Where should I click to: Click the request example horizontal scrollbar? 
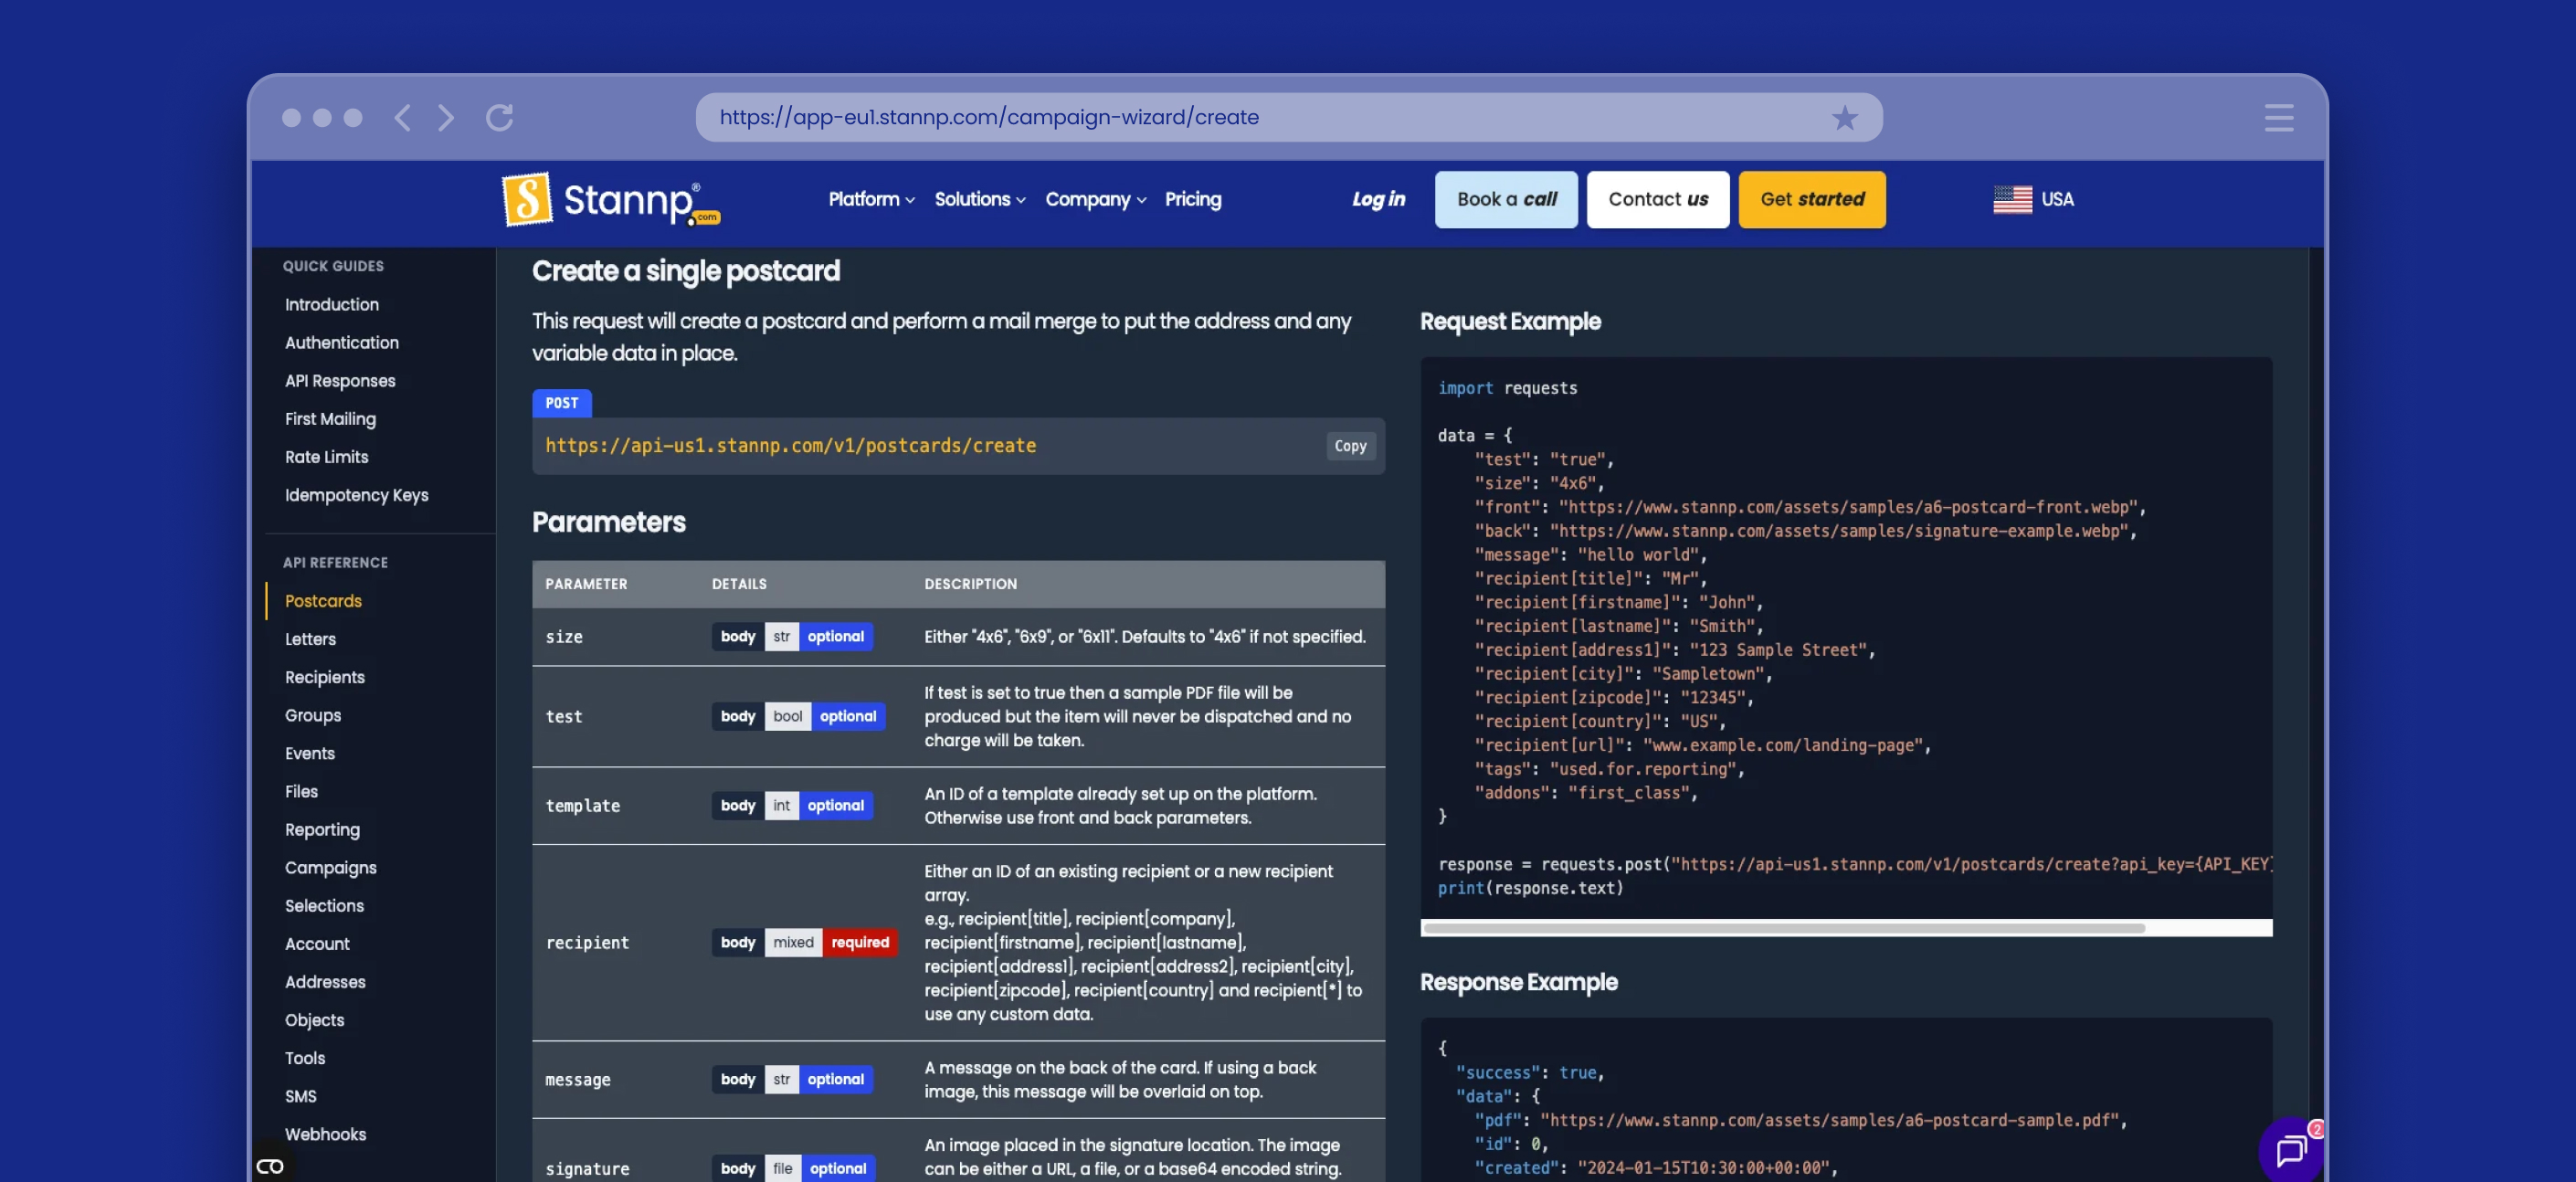1783,928
